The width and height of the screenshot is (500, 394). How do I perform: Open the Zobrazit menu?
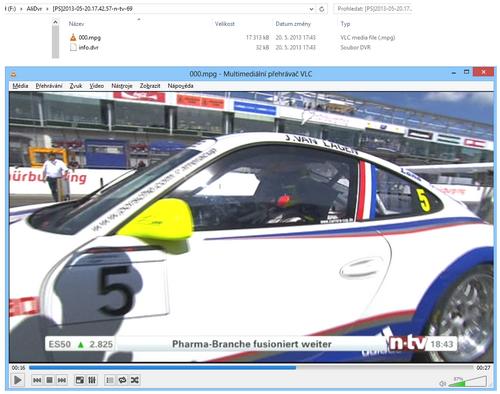point(150,86)
